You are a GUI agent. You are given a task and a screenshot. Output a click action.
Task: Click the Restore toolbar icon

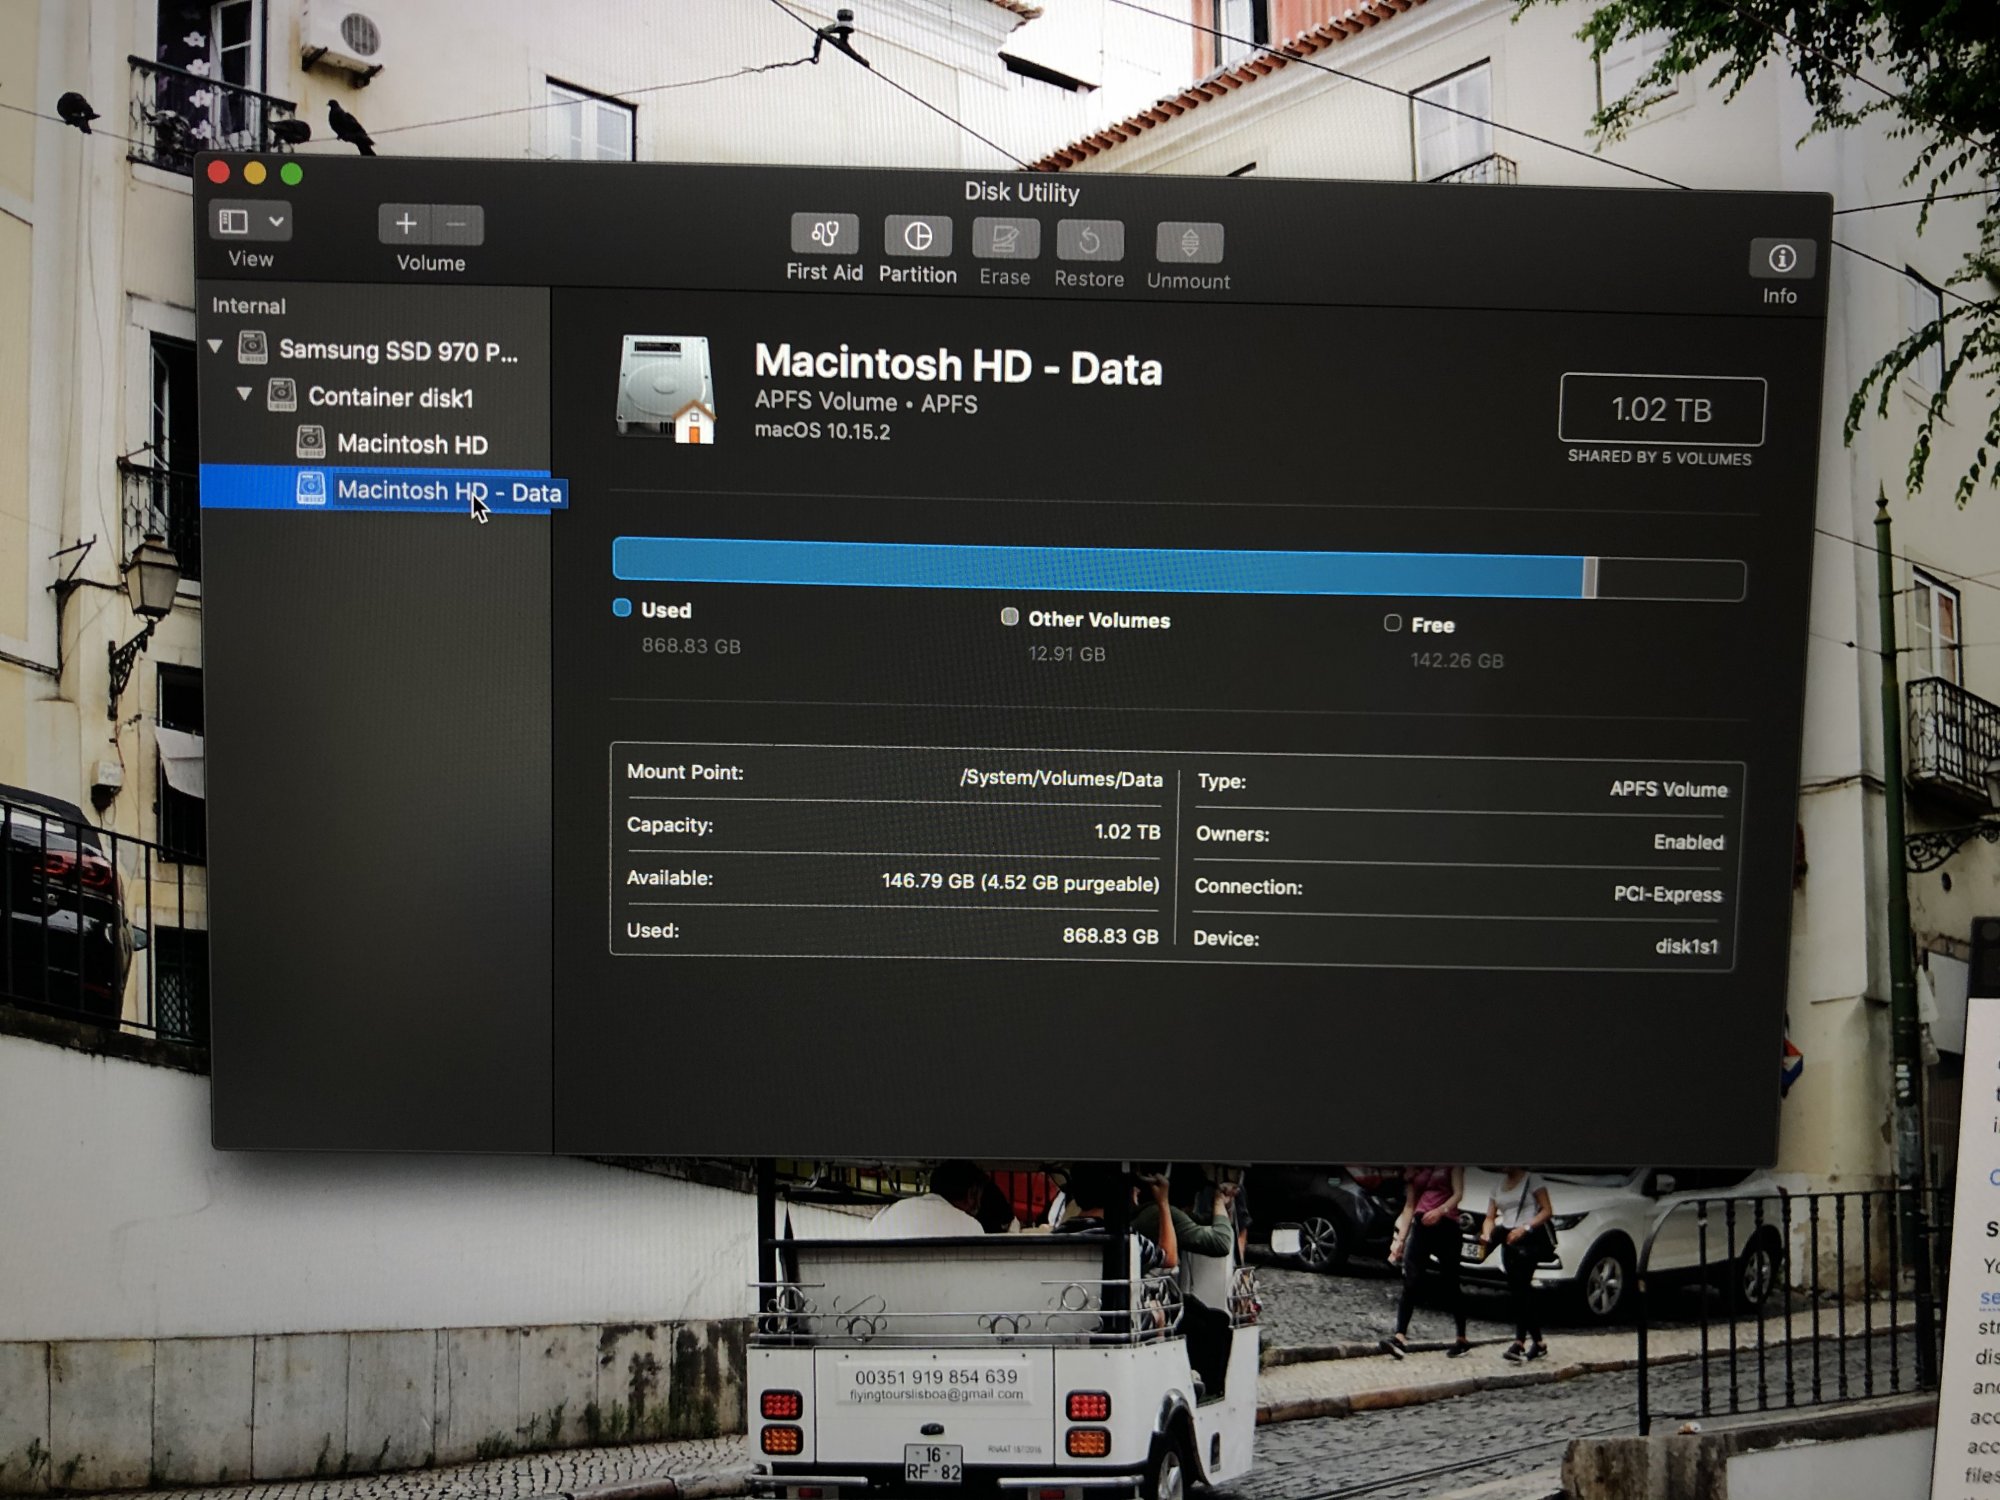click(x=1089, y=241)
